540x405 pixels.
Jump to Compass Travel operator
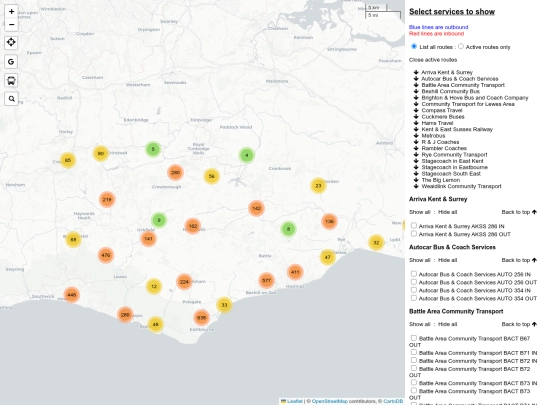click(x=442, y=110)
